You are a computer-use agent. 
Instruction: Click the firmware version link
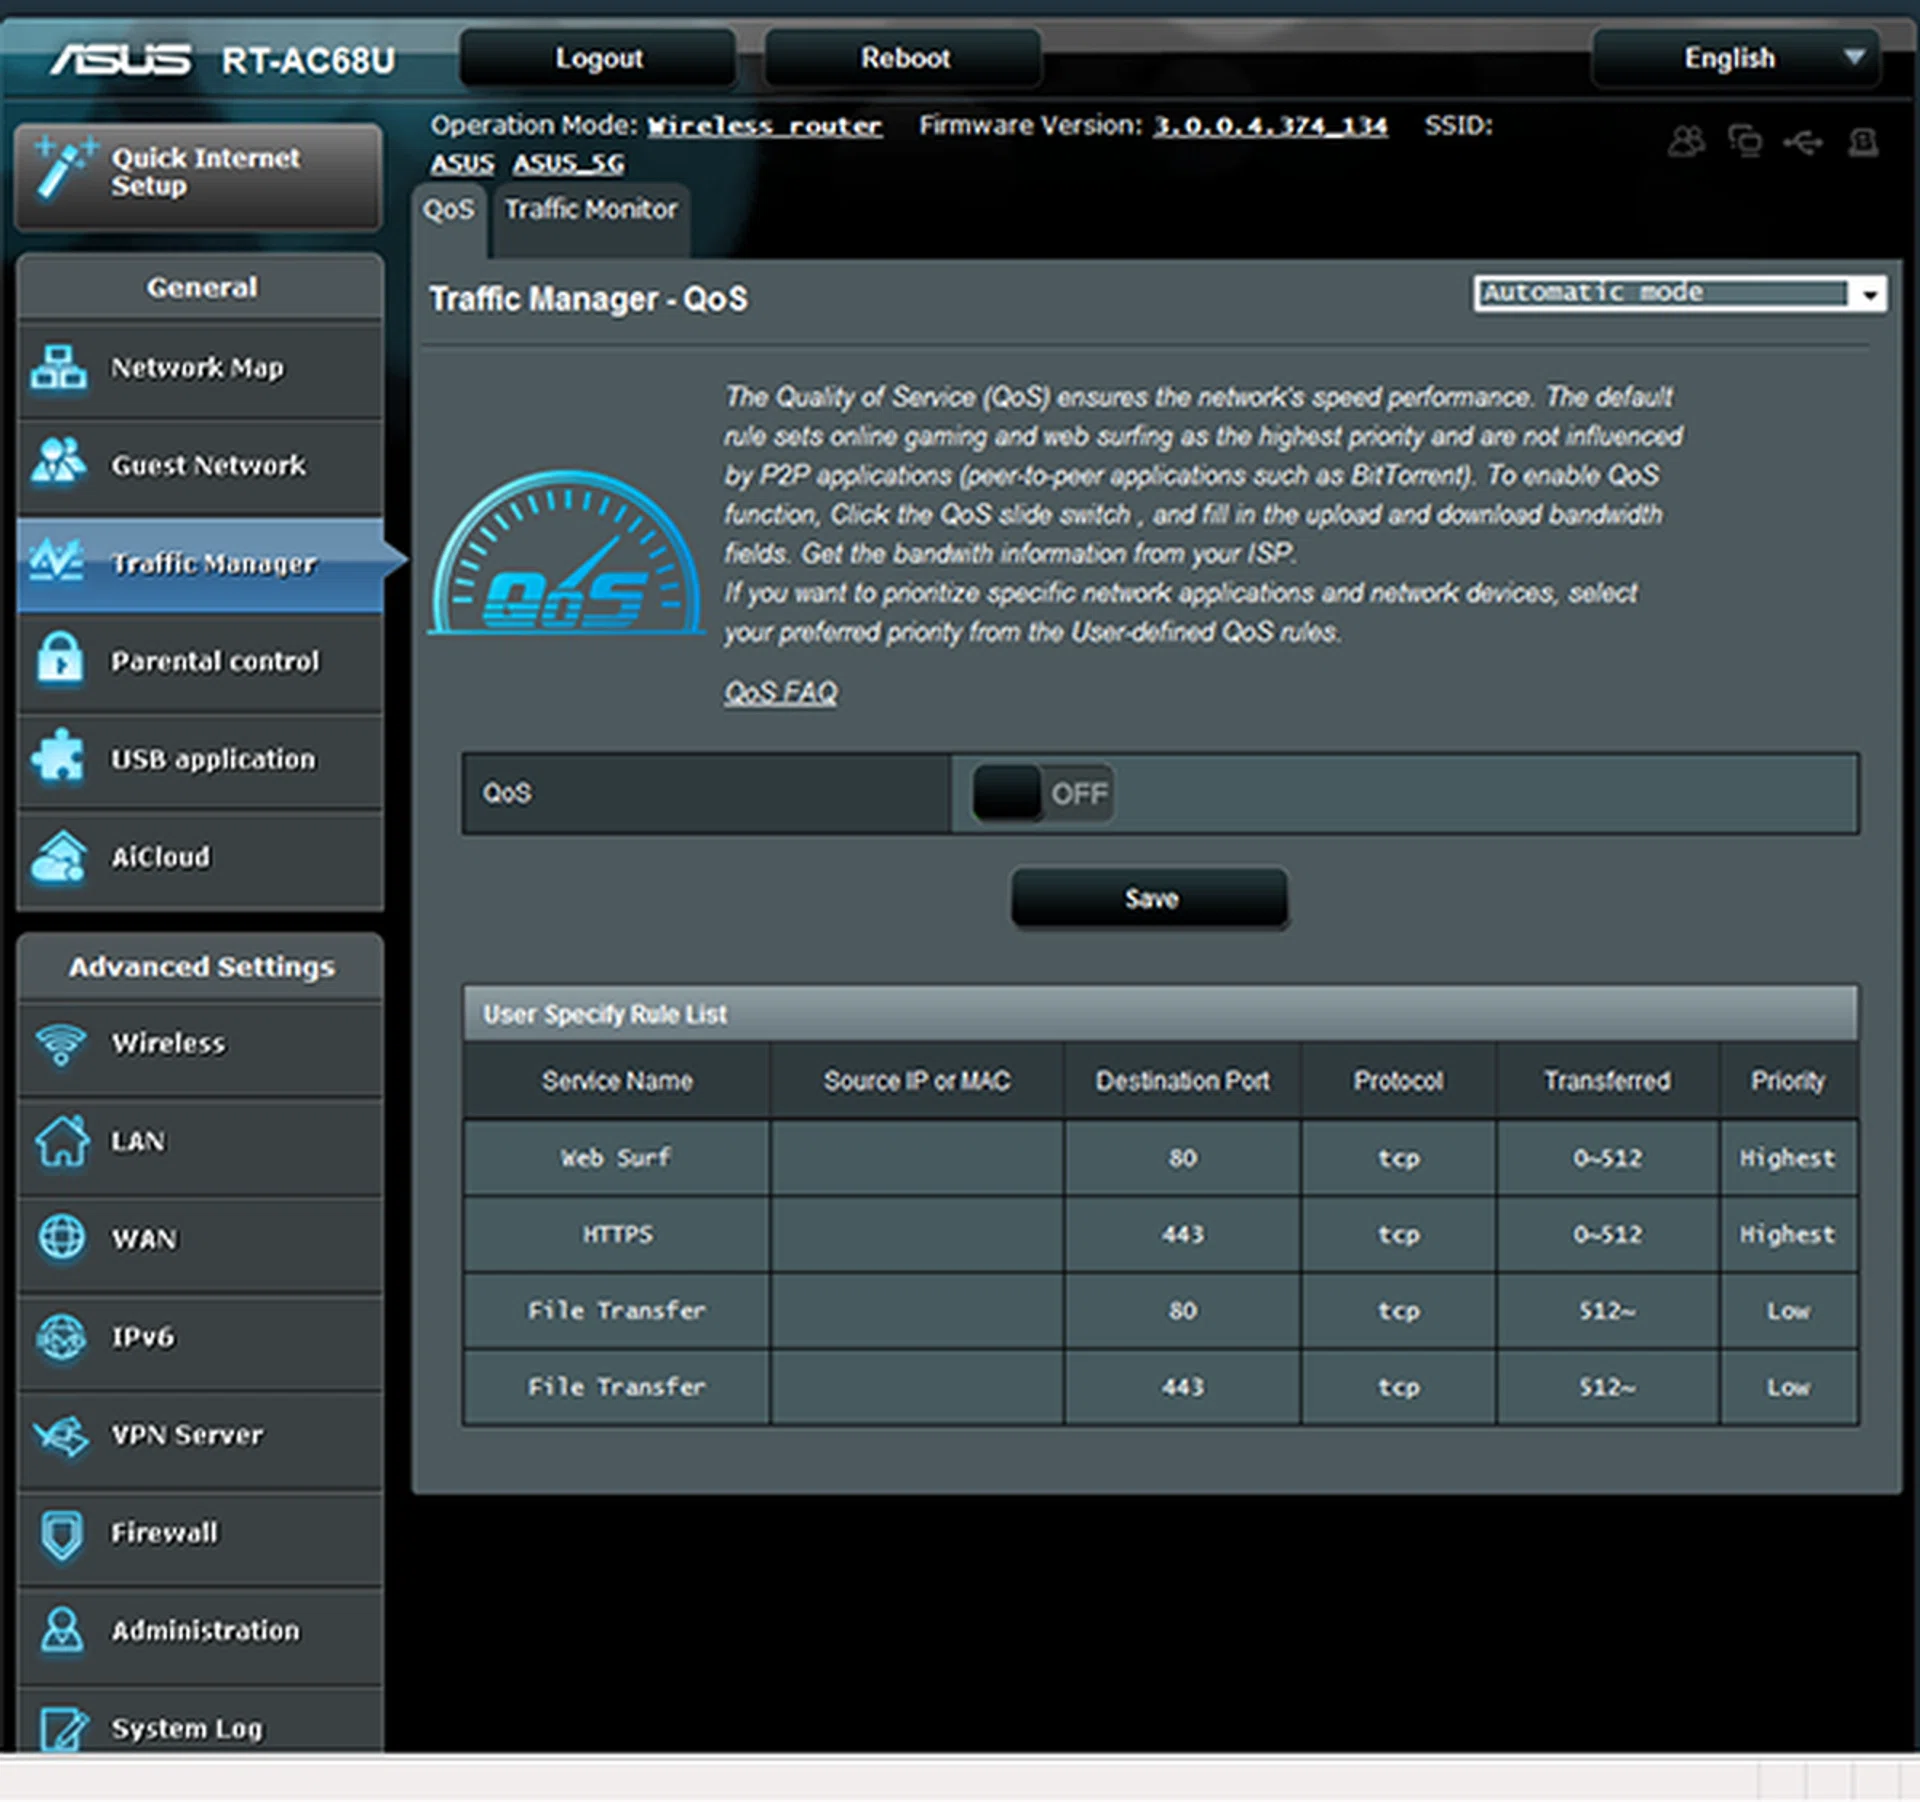tap(1269, 126)
